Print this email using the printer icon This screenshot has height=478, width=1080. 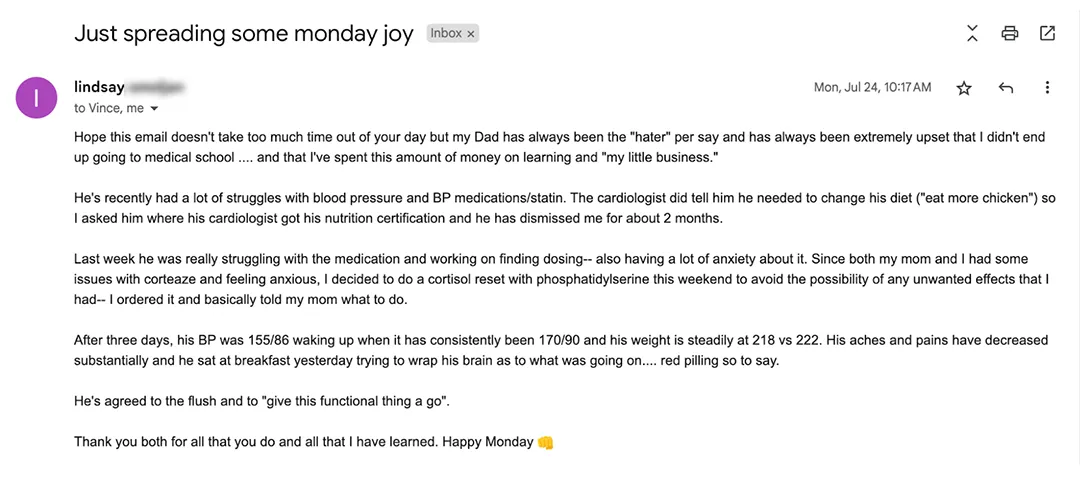tap(1010, 33)
